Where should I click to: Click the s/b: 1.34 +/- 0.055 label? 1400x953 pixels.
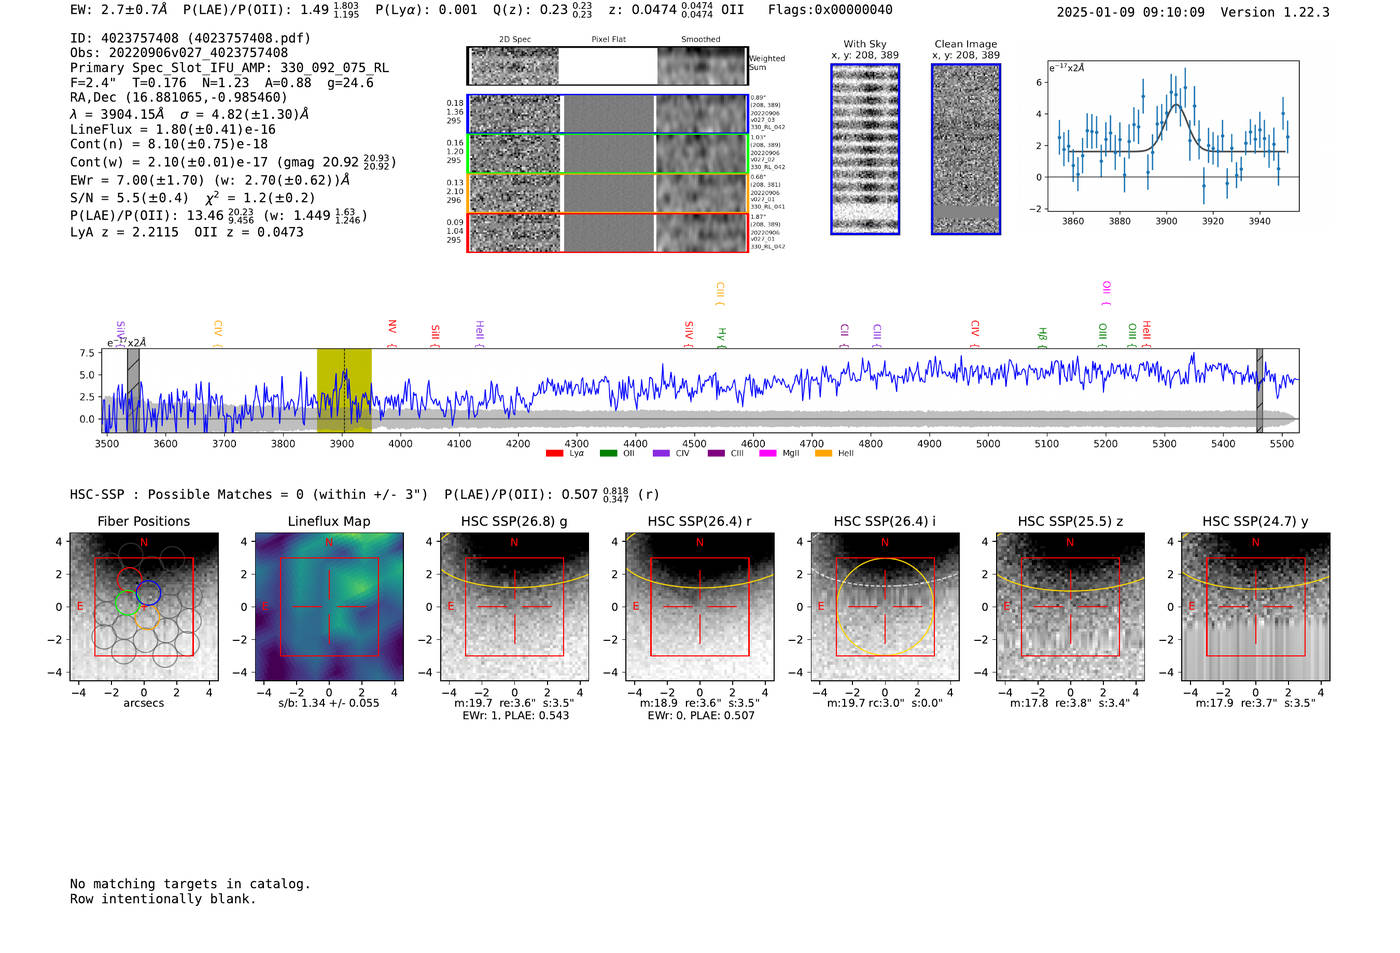point(329,703)
